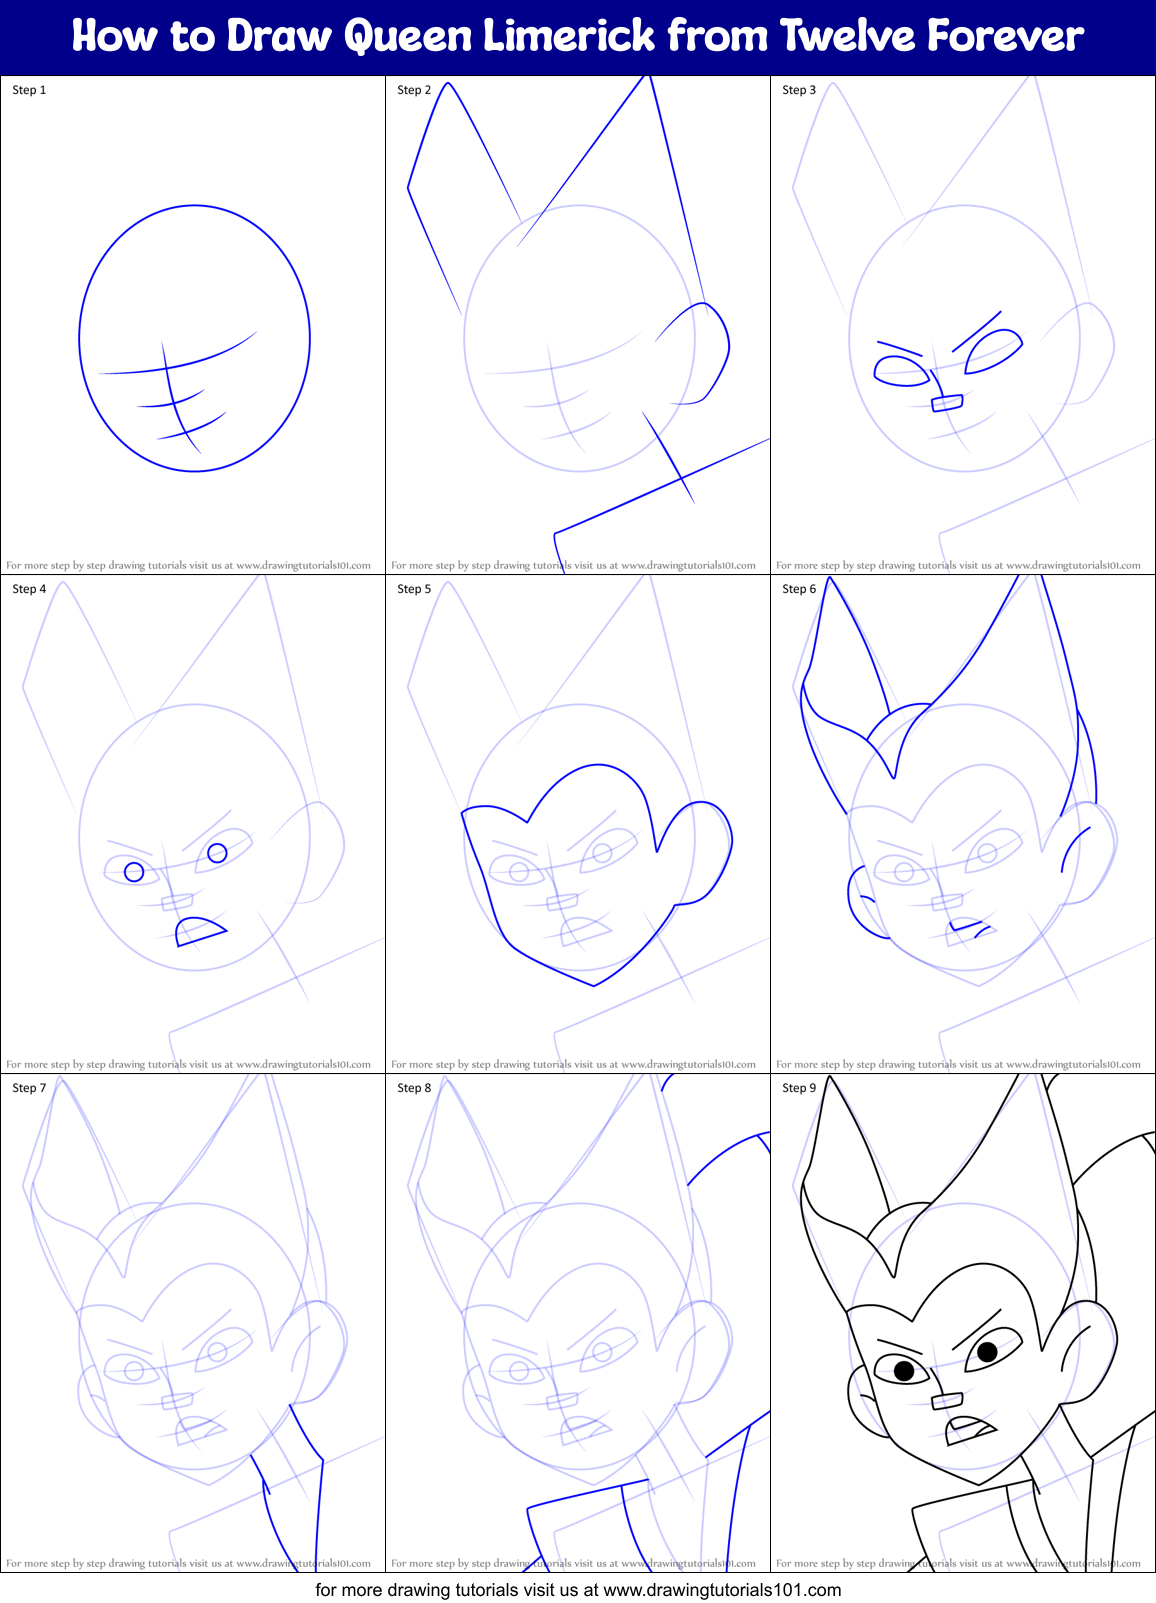Click the 'Step 9' label
1156x1603 pixels.
(799, 1088)
